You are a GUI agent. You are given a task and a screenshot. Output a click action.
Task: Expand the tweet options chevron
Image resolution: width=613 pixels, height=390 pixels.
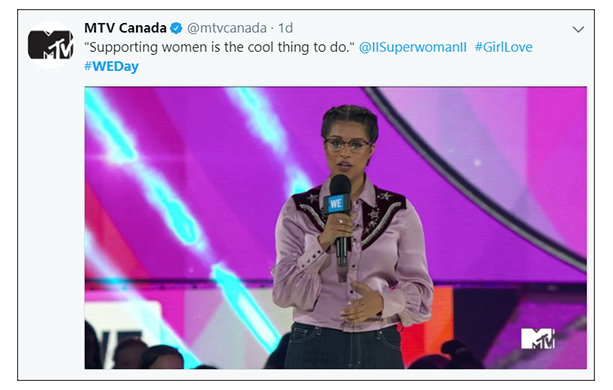[578, 29]
